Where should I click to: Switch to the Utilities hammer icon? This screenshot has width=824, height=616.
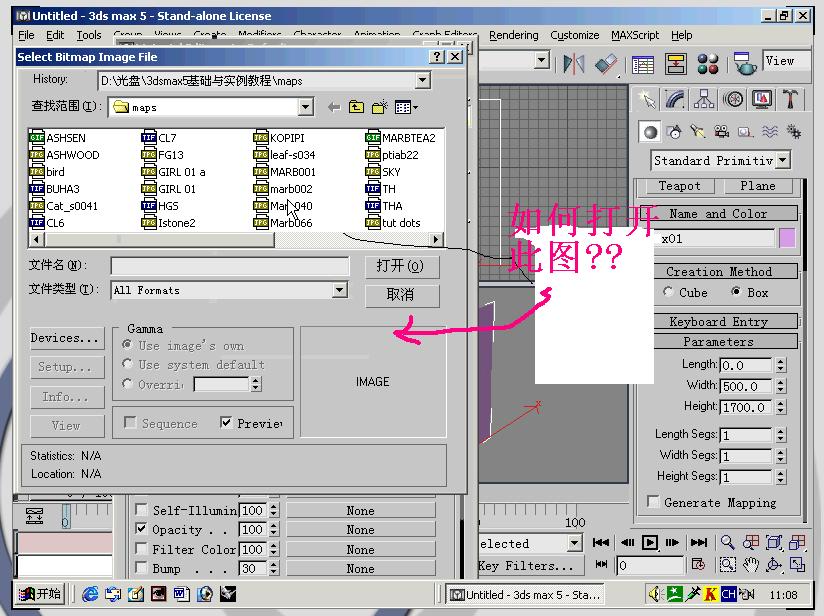tap(790, 99)
